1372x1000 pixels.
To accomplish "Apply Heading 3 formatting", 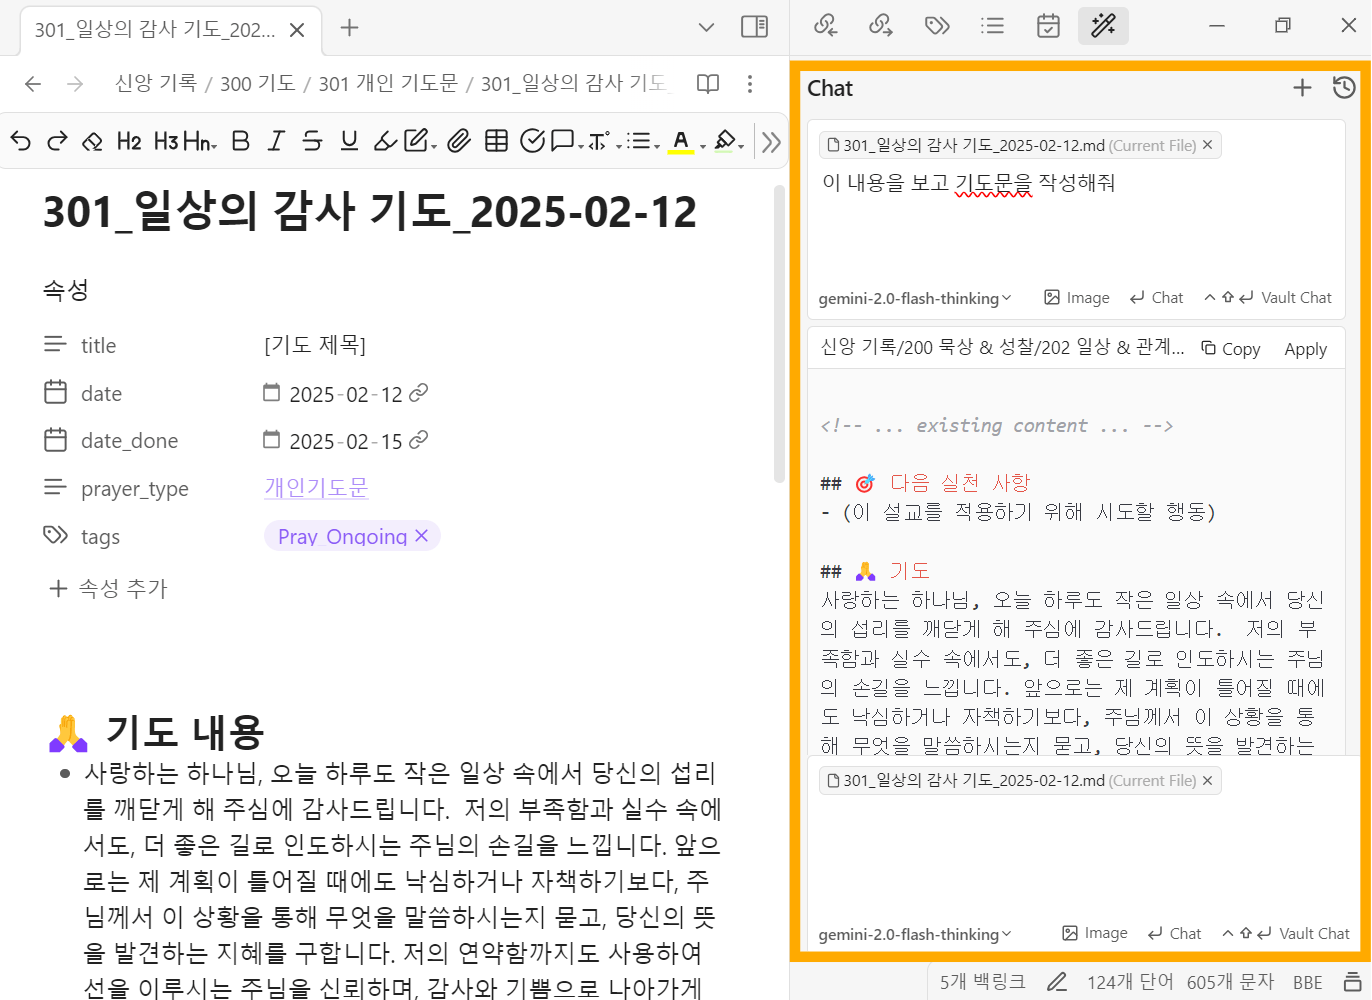I will click(166, 141).
